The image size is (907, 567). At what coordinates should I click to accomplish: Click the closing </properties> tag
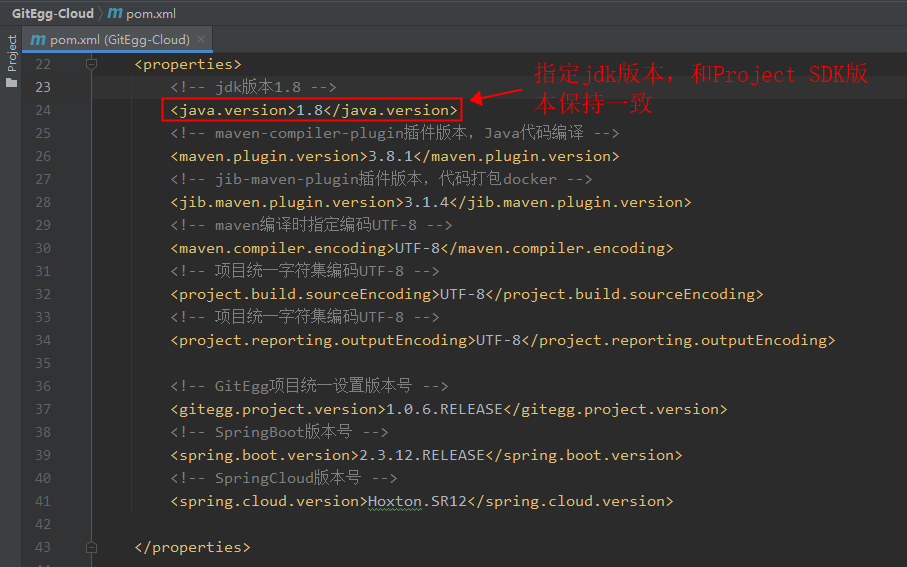[193, 547]
